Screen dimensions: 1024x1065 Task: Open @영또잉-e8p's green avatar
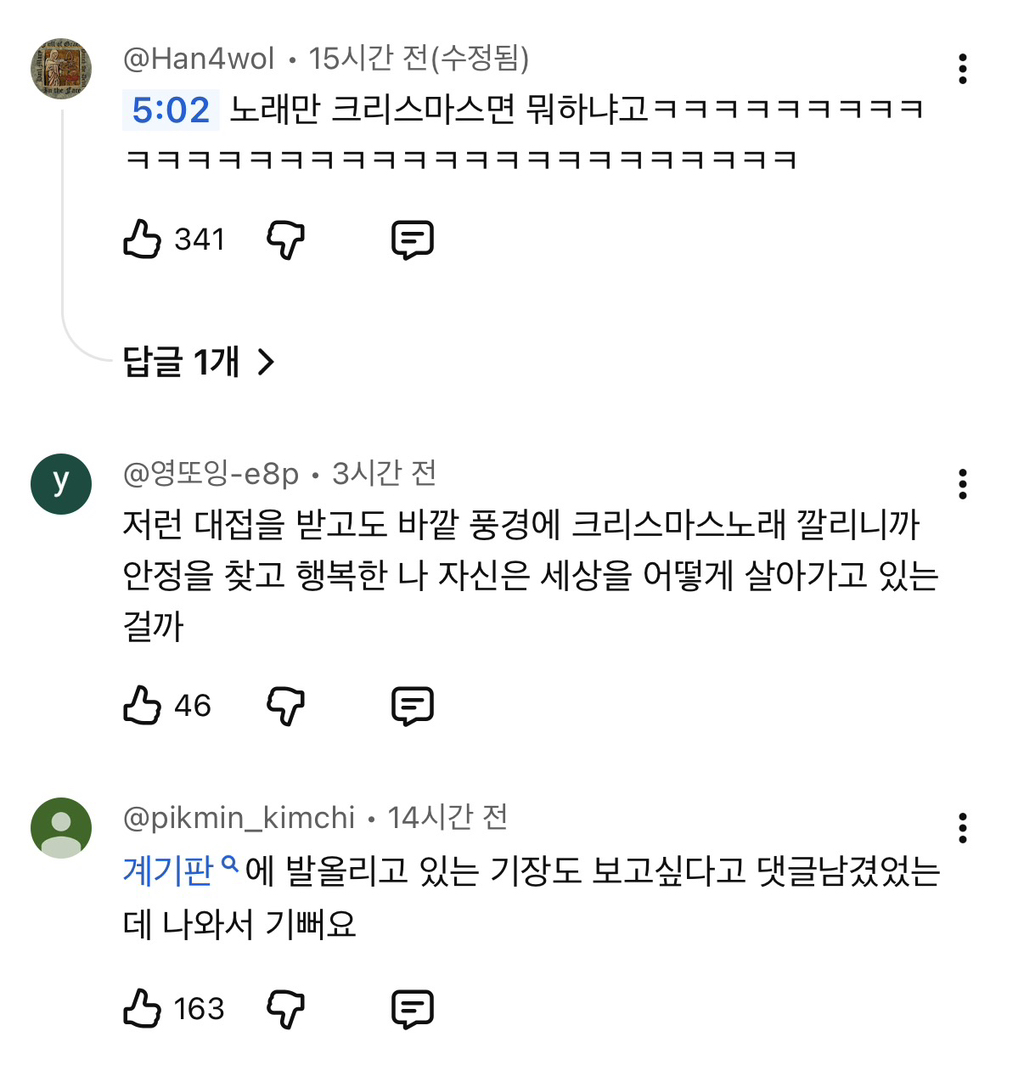(x=62, y=484)
